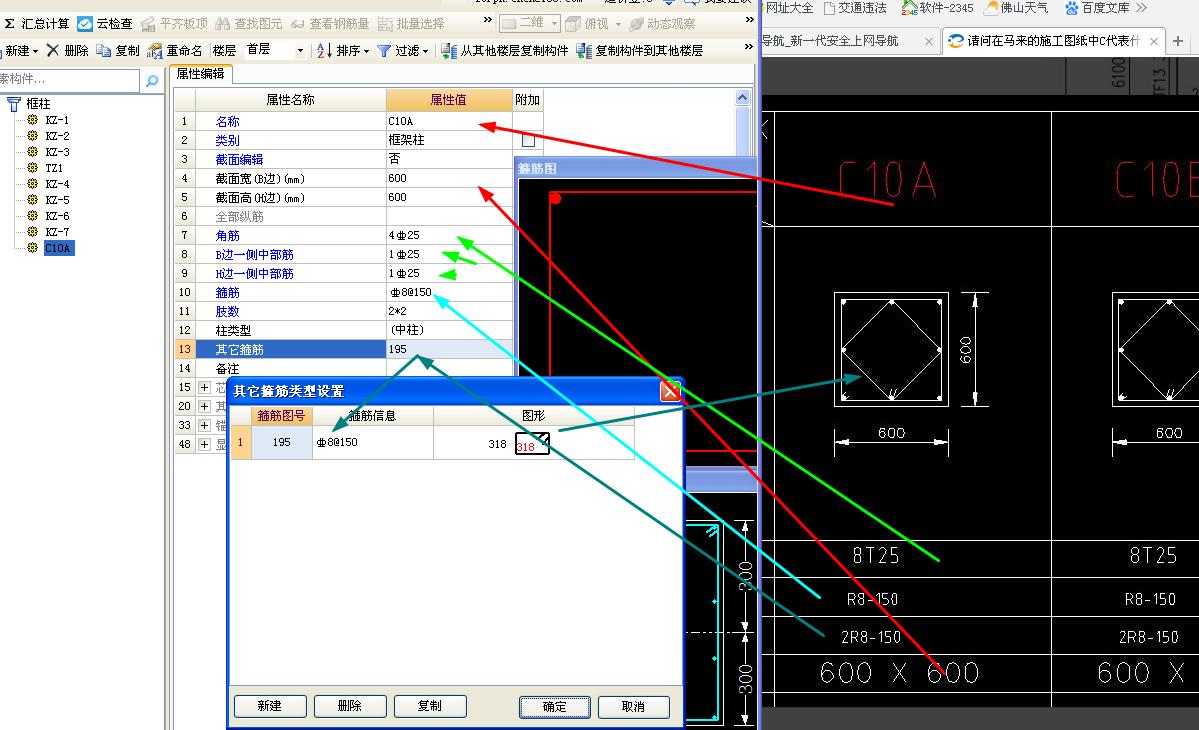The image size is (1199, 730).
Task: Click the search magnifier icon
Action: pos(152,79)
